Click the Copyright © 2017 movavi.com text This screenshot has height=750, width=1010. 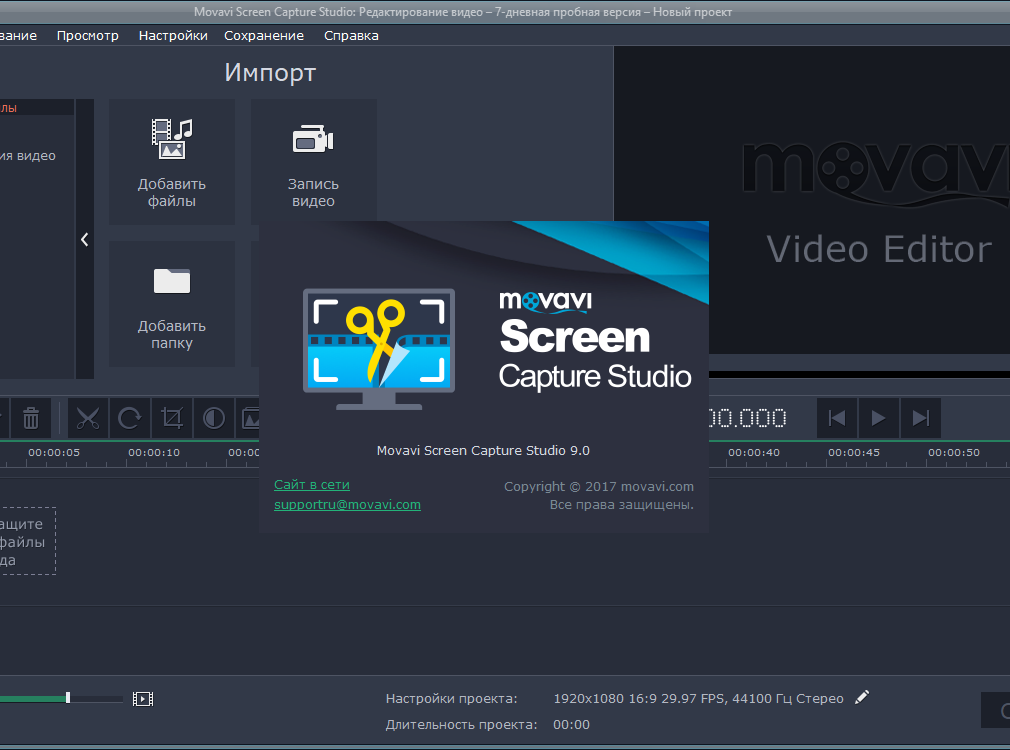click(599, 486)
